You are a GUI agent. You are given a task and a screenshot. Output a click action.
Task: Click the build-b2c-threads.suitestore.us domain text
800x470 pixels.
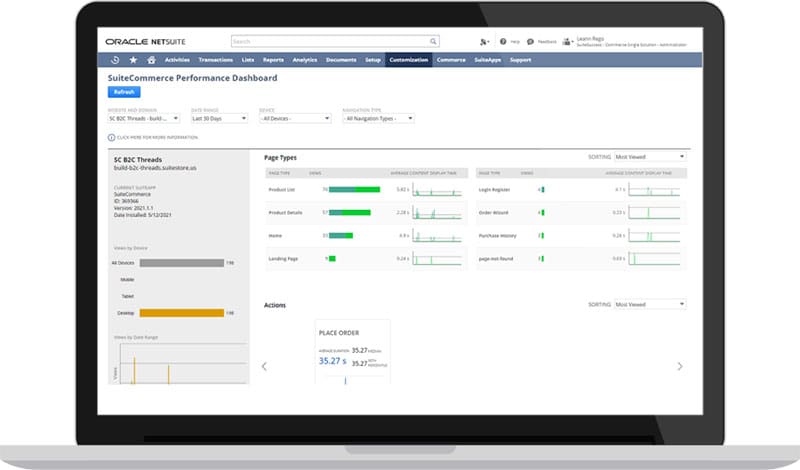coord(155,168)
